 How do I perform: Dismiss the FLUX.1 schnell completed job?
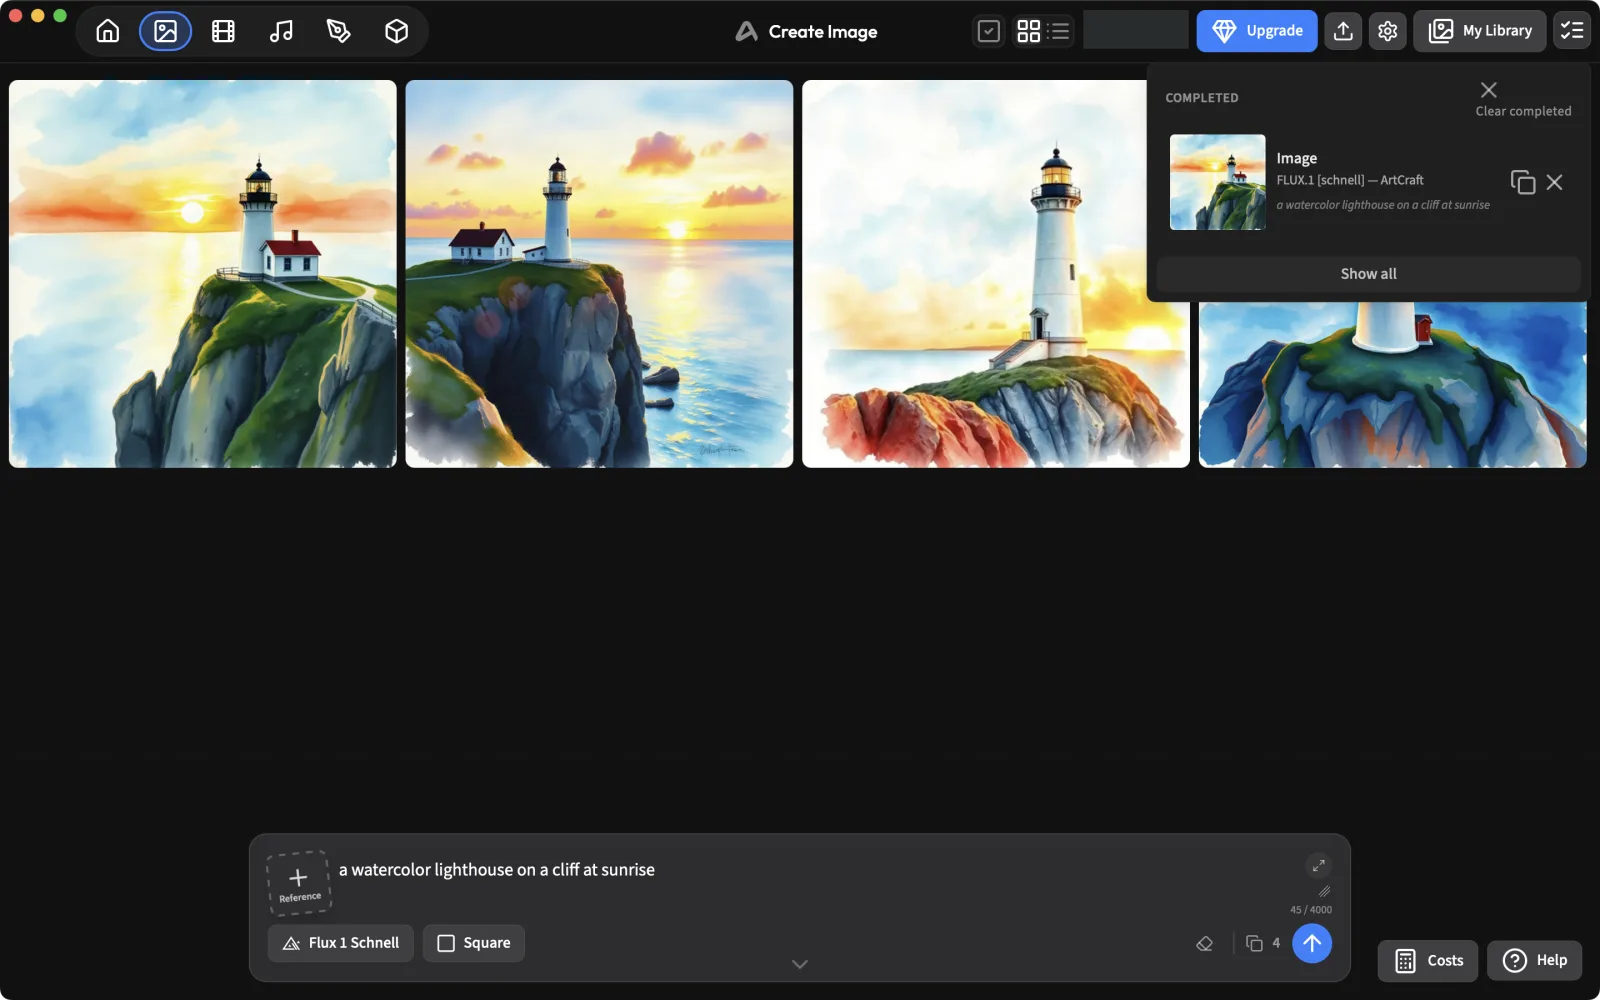click(1554, 182)
